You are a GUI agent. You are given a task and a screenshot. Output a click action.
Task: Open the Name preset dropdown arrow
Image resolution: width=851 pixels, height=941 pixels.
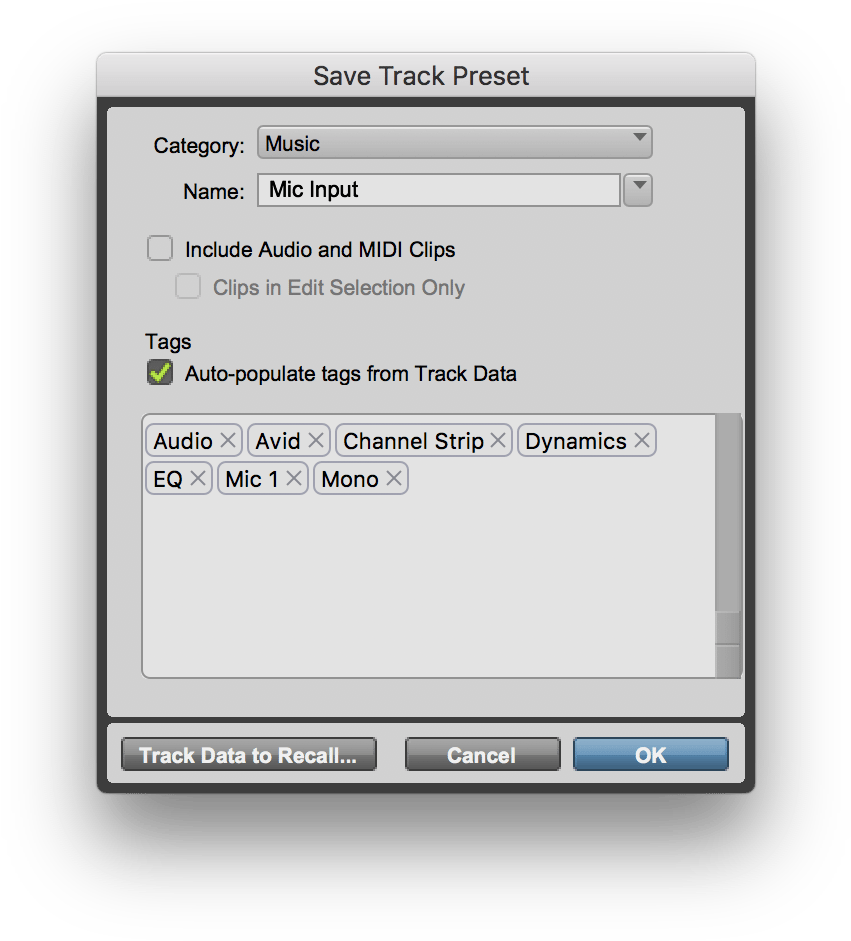pyautogui.click(x=637, y=190)
